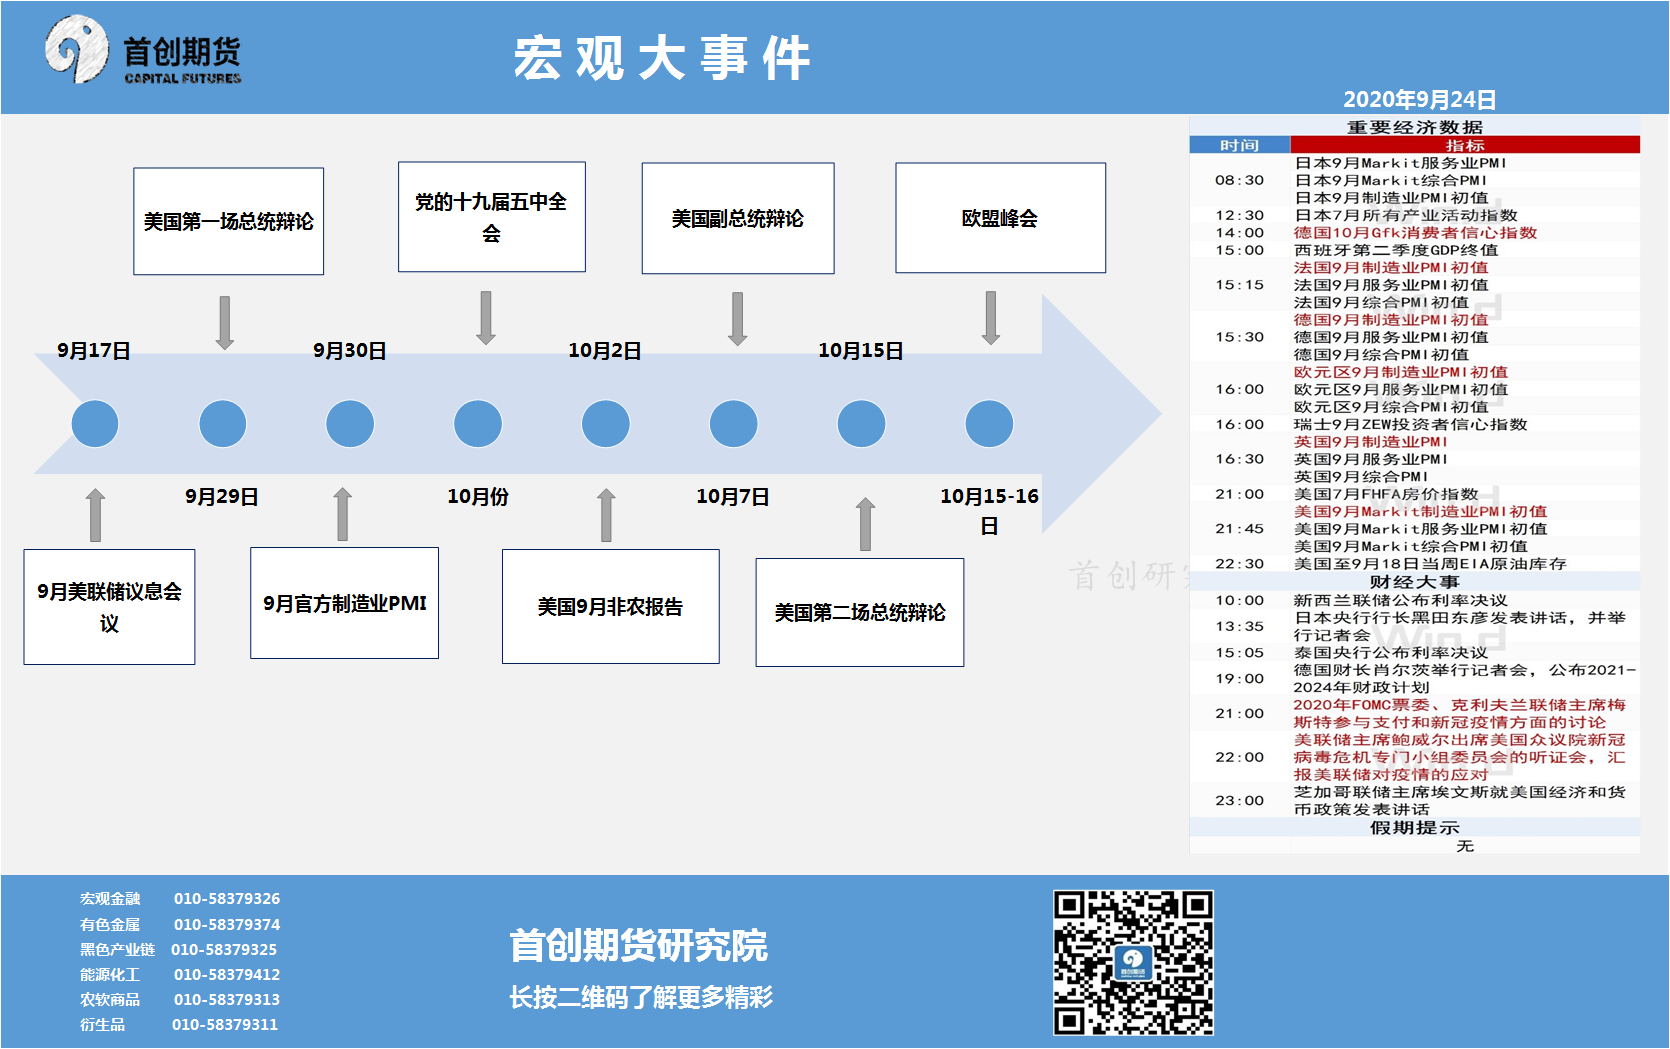Click the 美国至9月18日当周EIA原油库存 entry
Screen dimensions: 1670x1049
point(1430,564)
